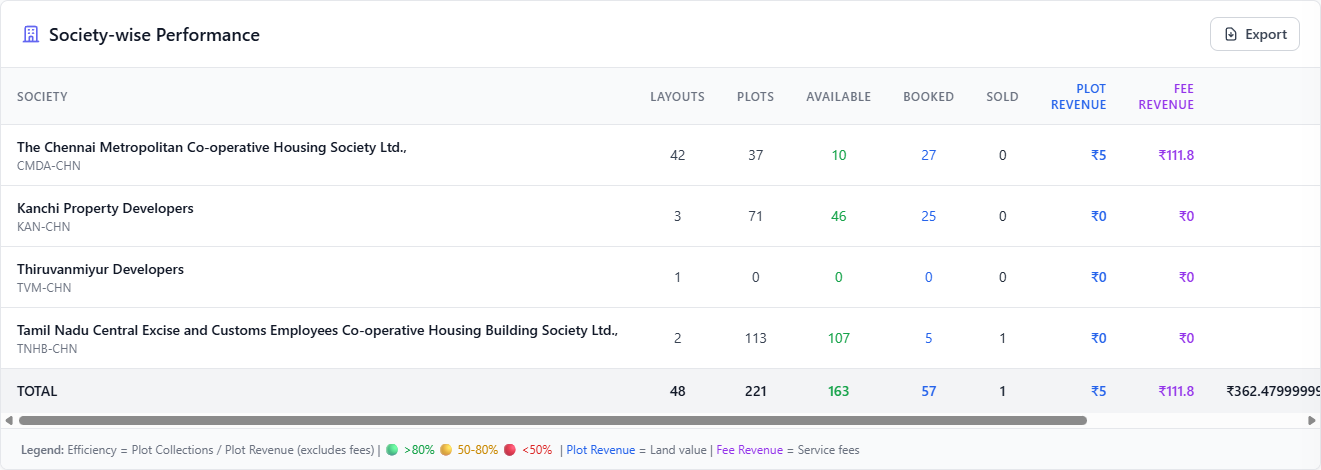Click ₹111.8 fee revenue in TOTAL row
Viewport: 1321px width, 470px height.
pos(1176,391)
